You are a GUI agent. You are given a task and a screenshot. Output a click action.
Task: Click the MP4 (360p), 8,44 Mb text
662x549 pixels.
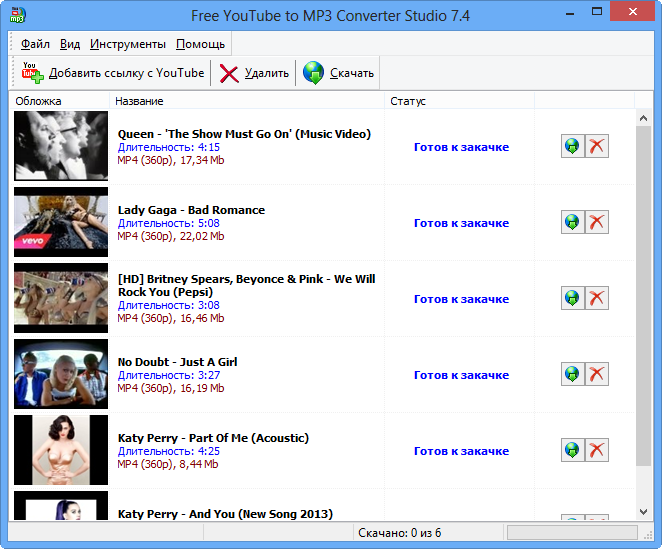coord(168,464)
